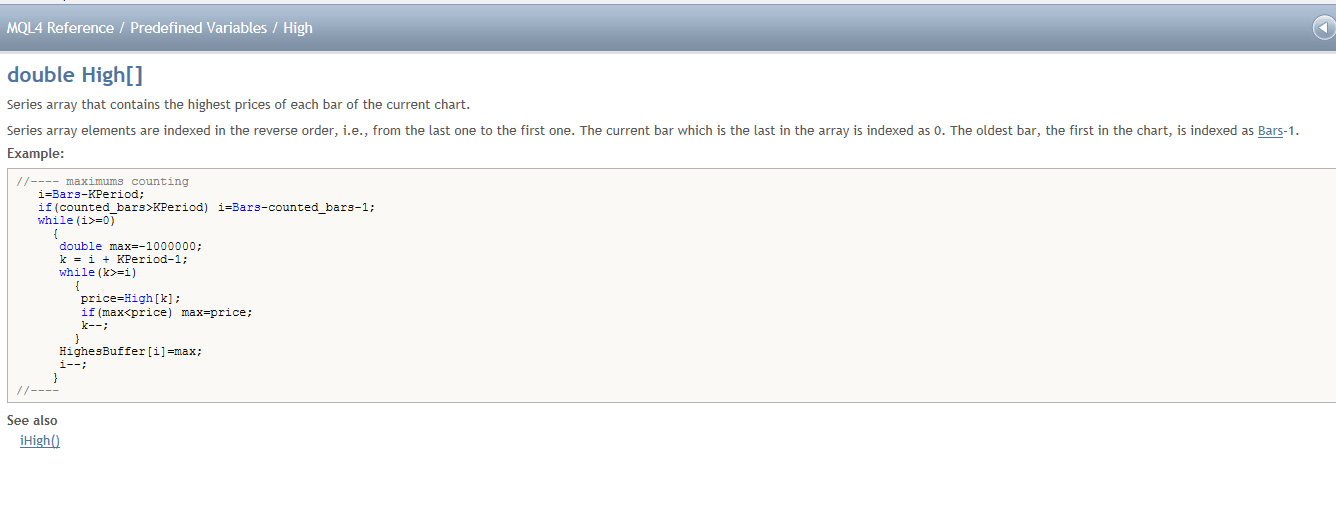Click the previous page arrow icon
Screen dimensions: 1336x526
coord(1324,28)
